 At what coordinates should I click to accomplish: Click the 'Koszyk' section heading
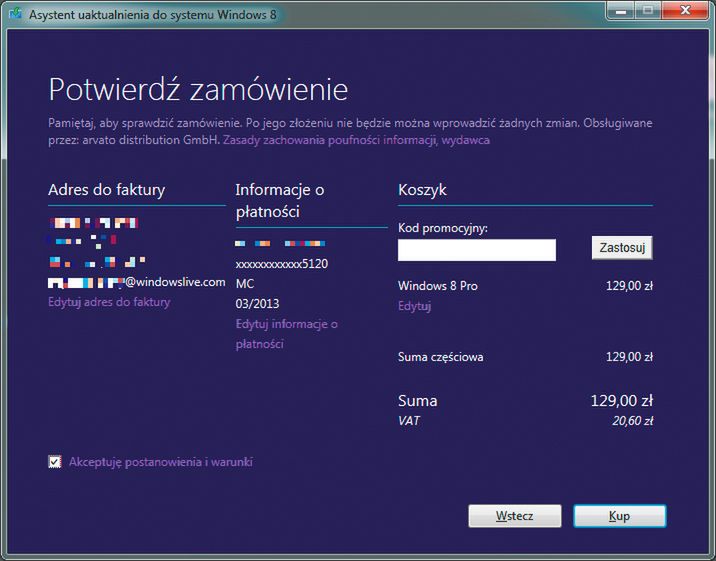click(x=422, y=190)
